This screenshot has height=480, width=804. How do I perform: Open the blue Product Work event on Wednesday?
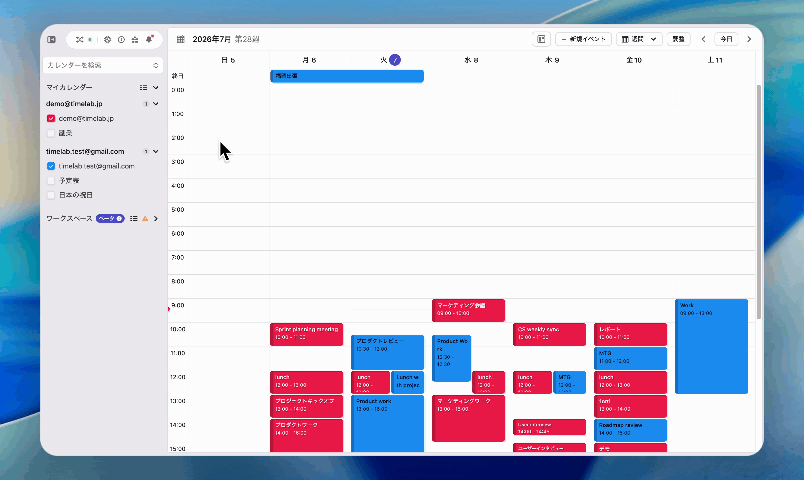451,358
